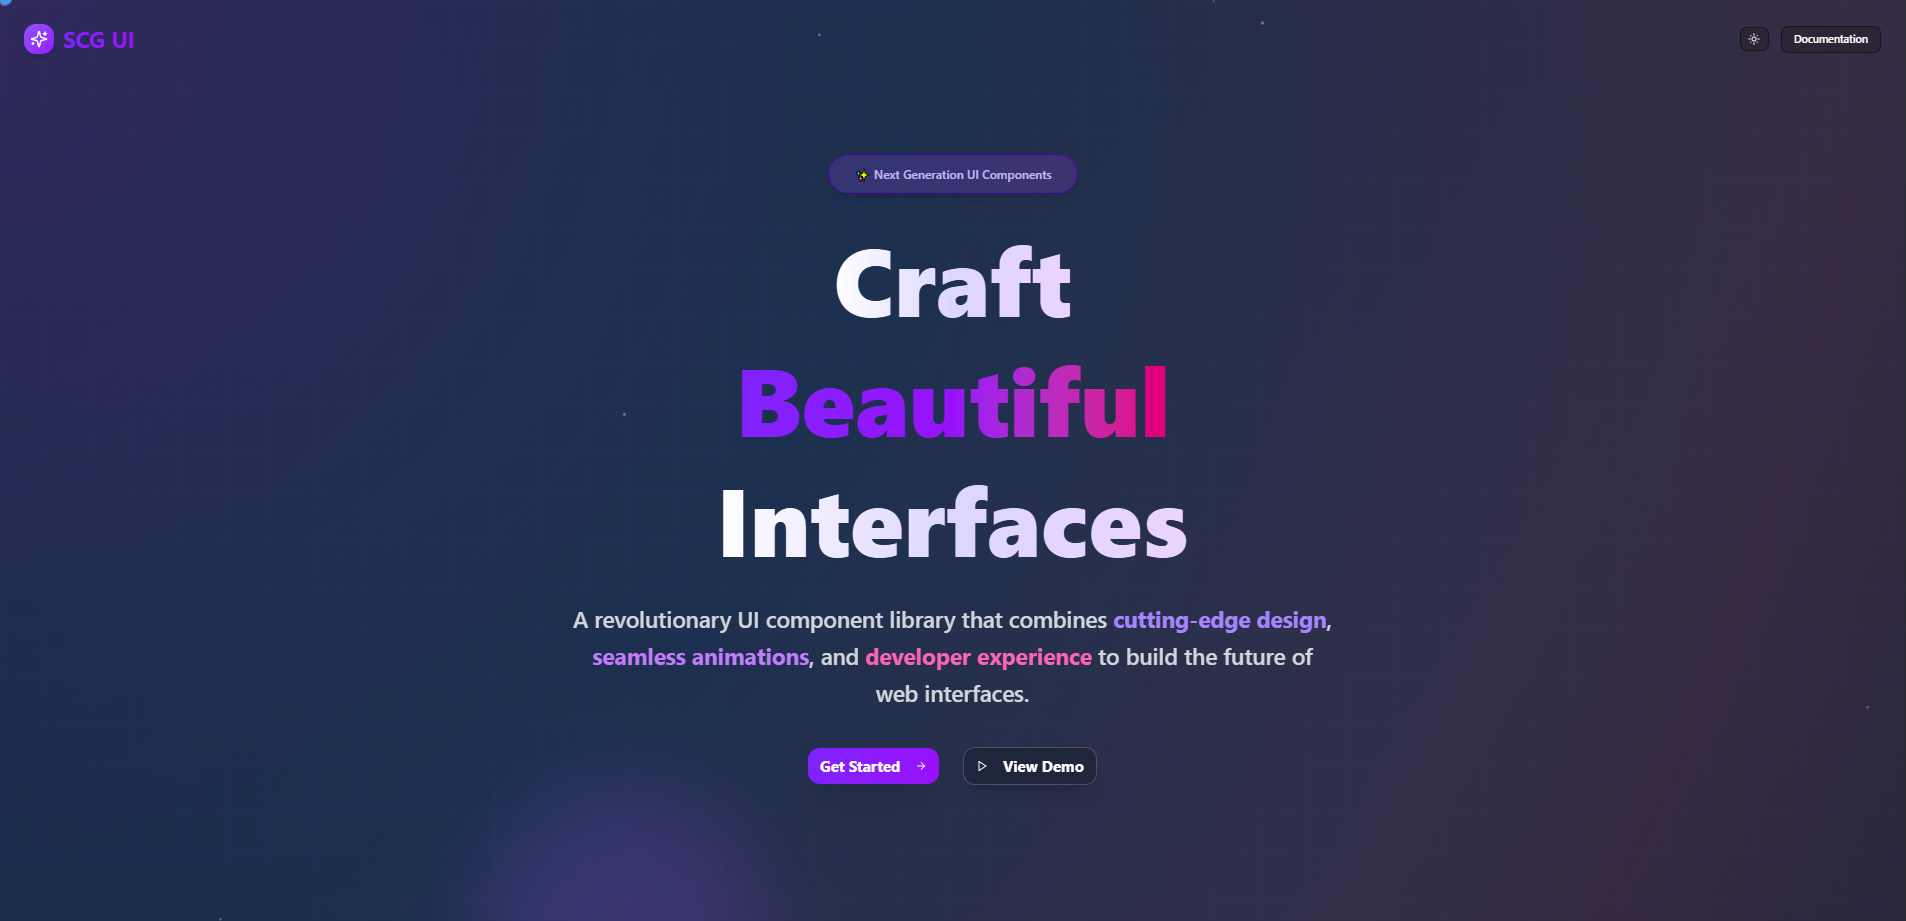Click the developer experience highlighted phrase
This screenshot has width=1906, height=921.
pos(978,657)
